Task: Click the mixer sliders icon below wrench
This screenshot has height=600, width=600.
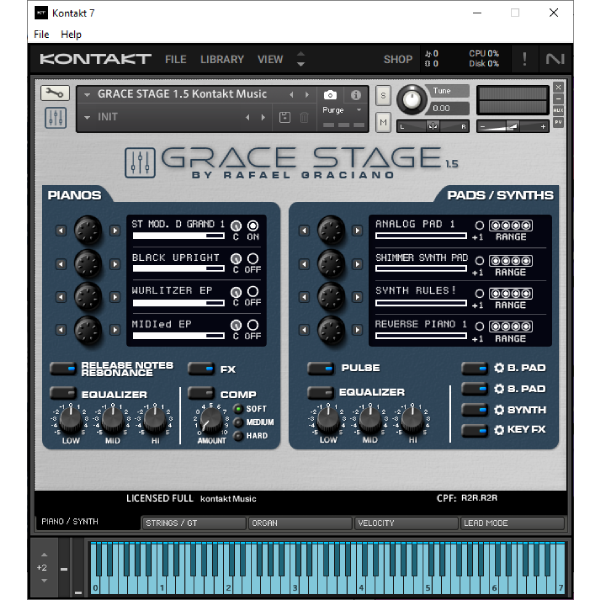Action: pos(56,118)
